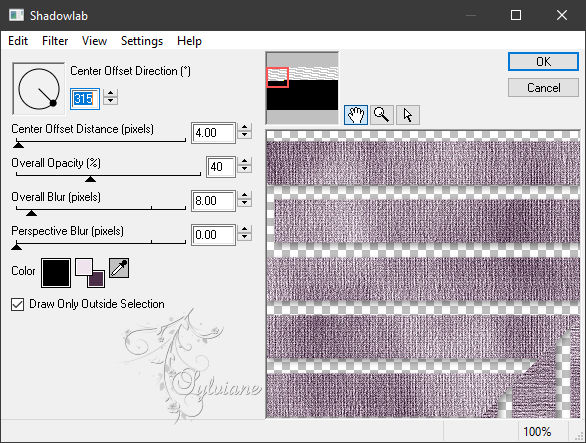Increase Center Offset Distance spinner
Image resolution: width=586 pixels, height=443 pixels.
pyautogui.click(x=244, y=127)
